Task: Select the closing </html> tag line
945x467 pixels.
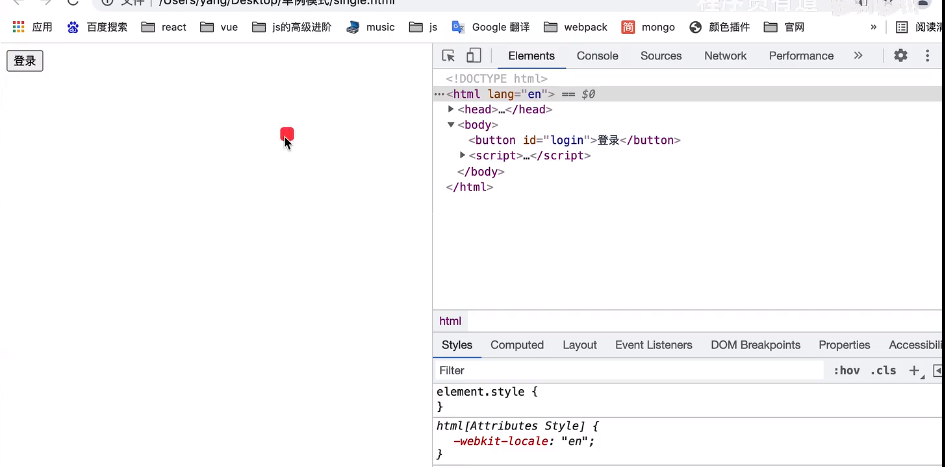Action: [469, 187]
